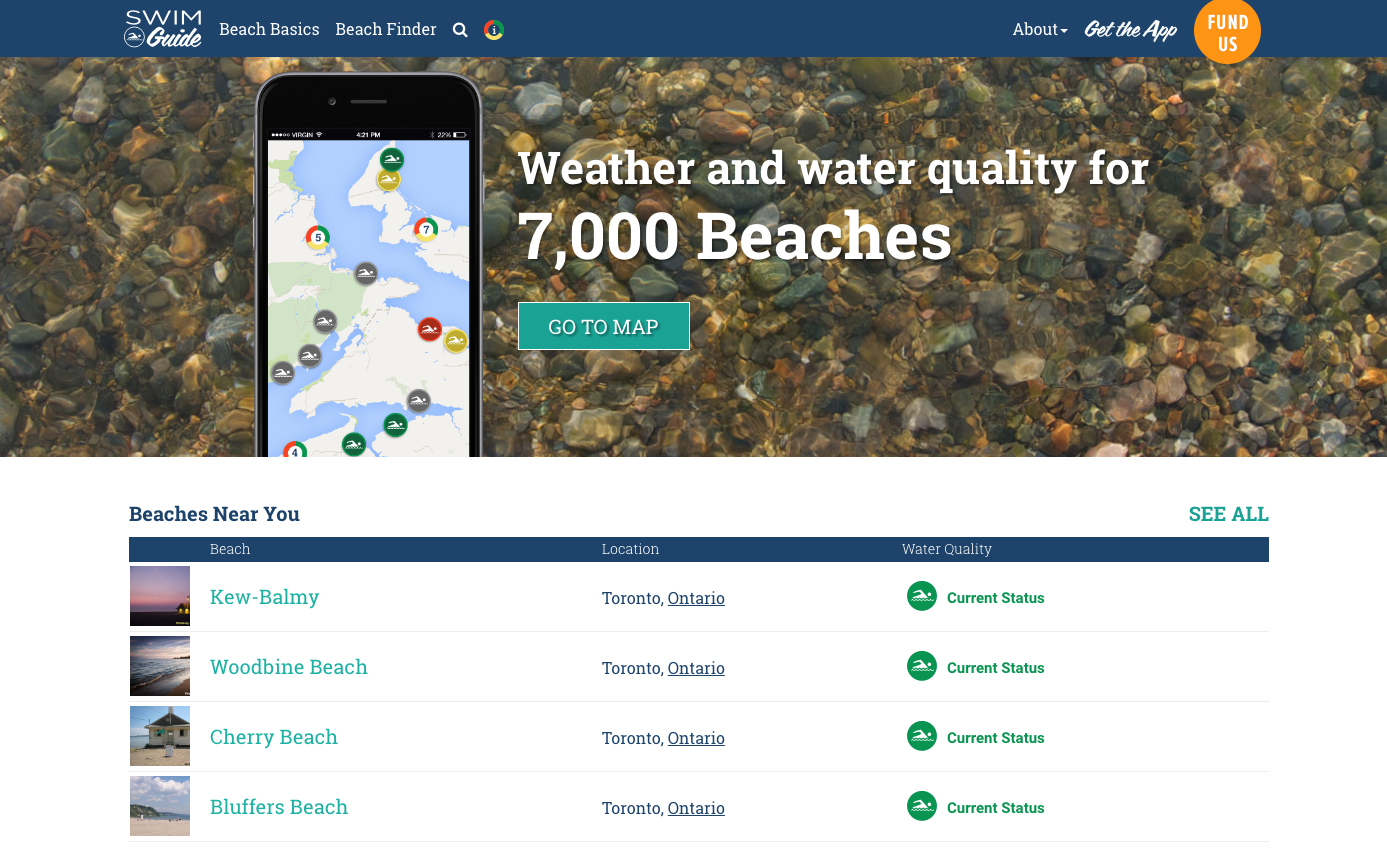Open the Woodbine Beach page
Screen dimensions: 1387x867
click(288, 667)
